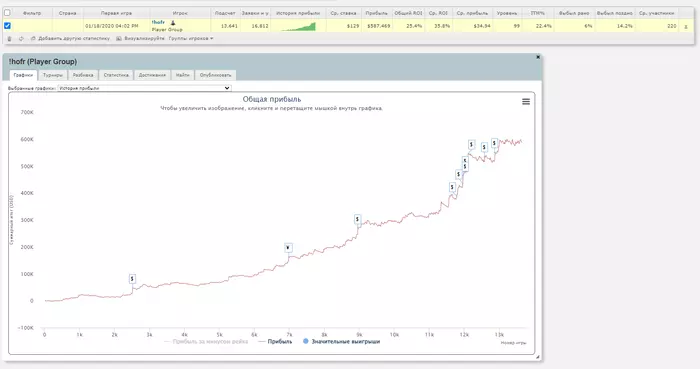The width and height of the screenshot is (700, 369).
Task: Open the 'История прибыли' chart dropdown
Action: click(144, 88)
